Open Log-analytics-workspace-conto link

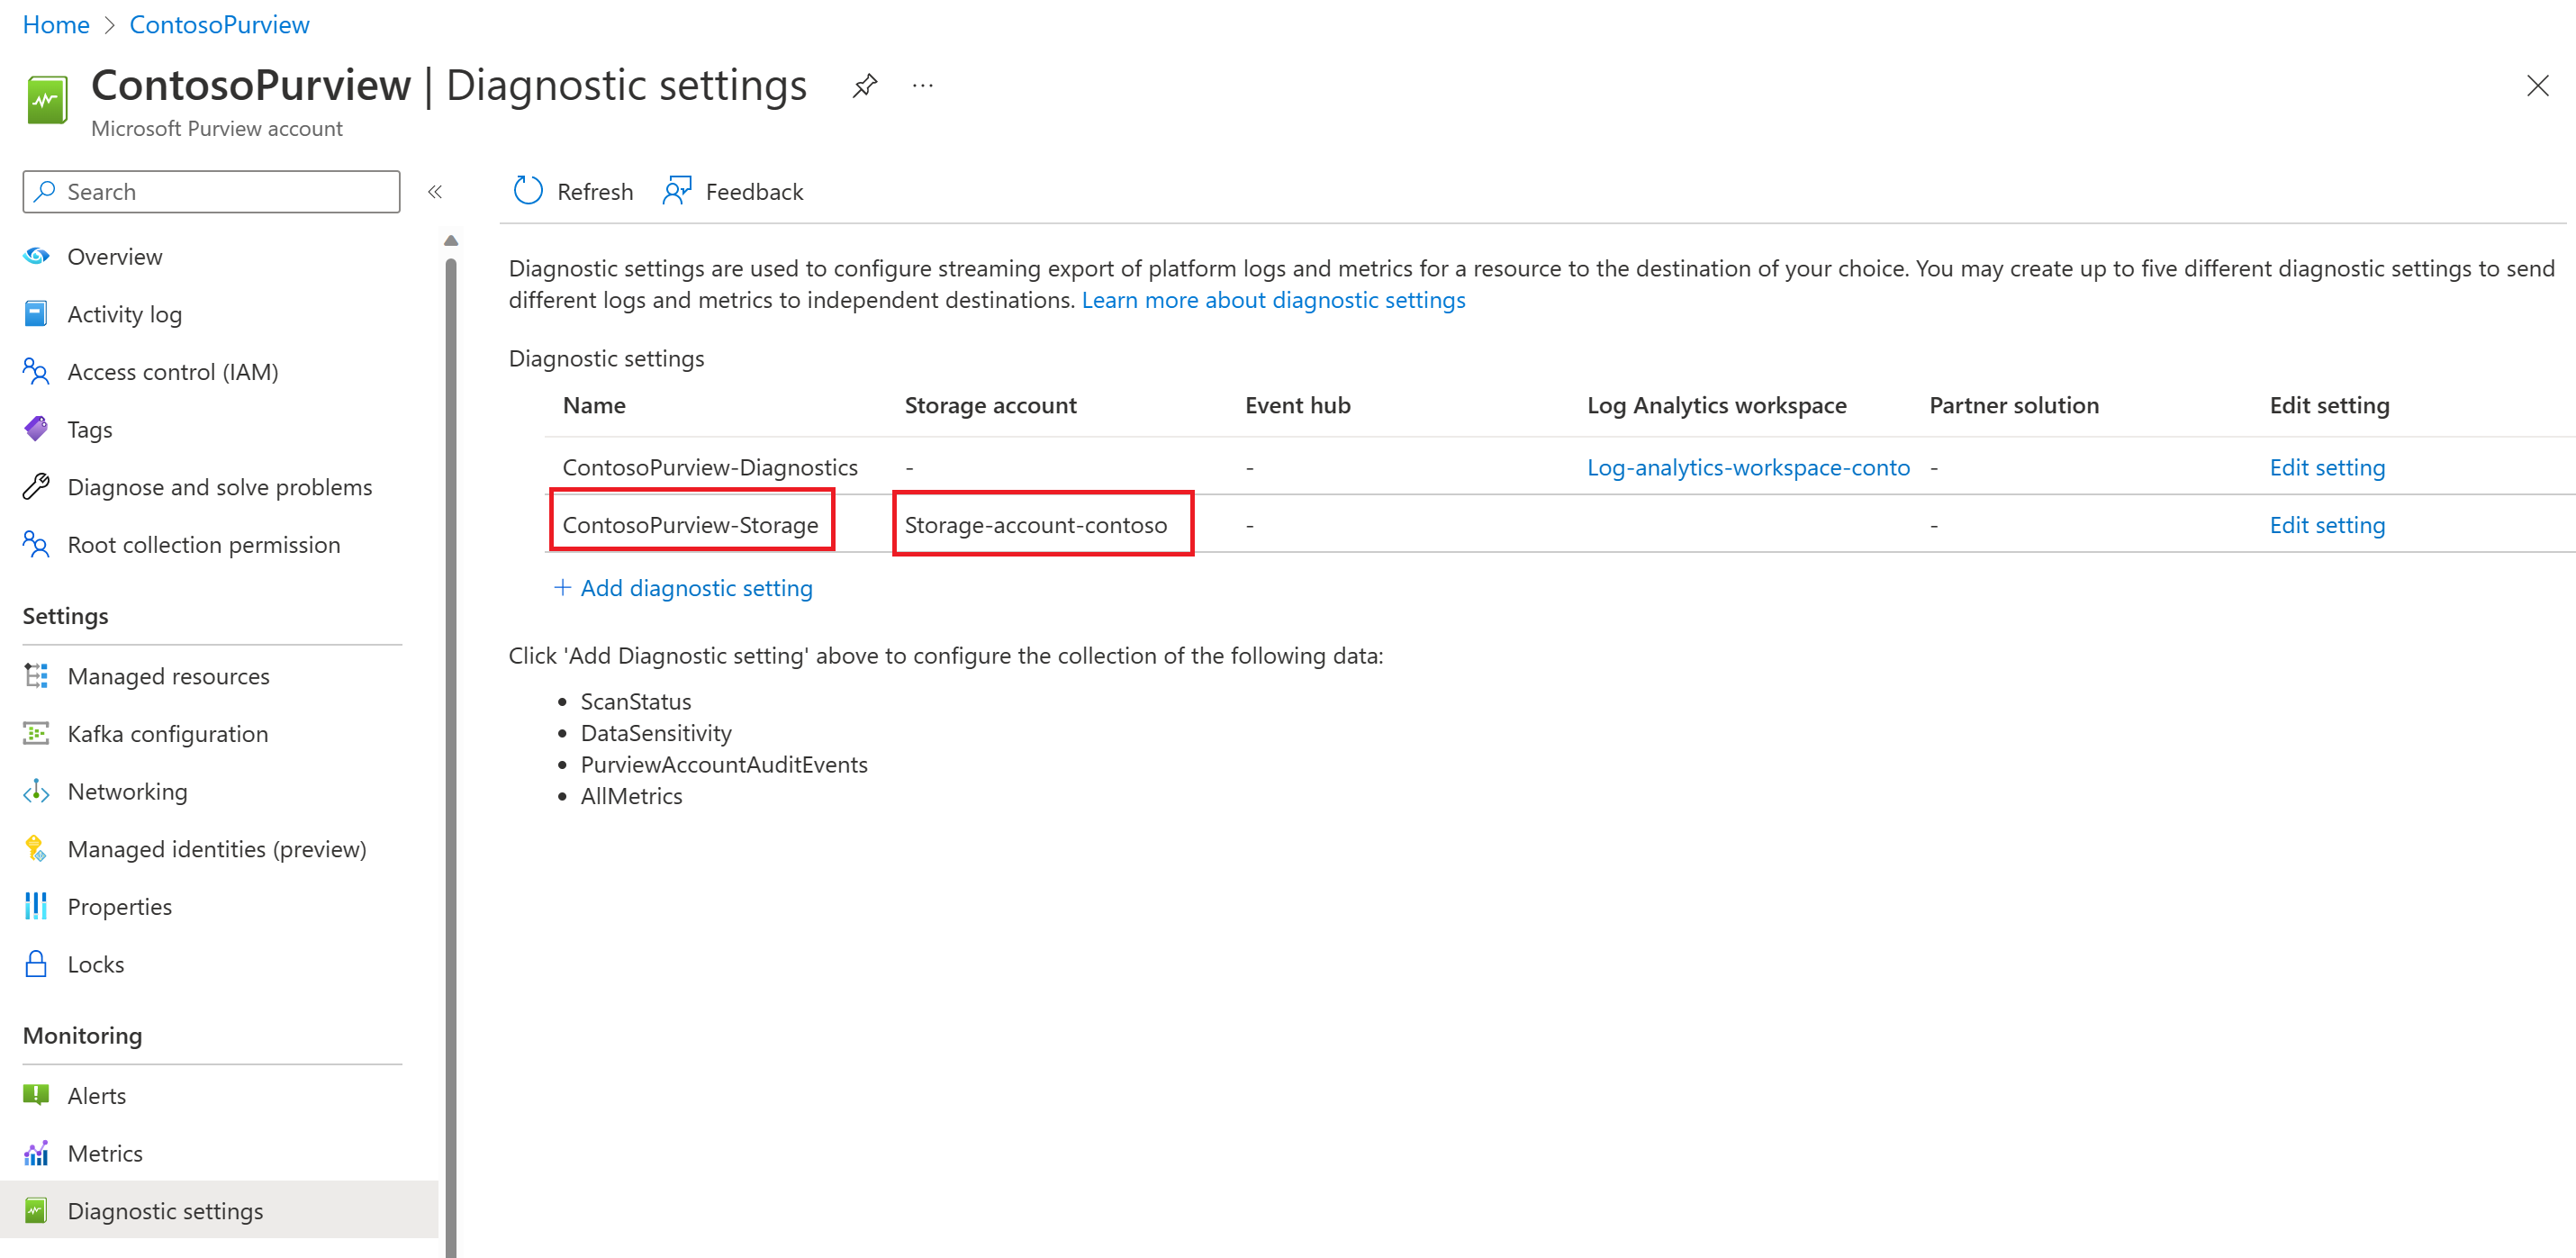pos(1747,467)
